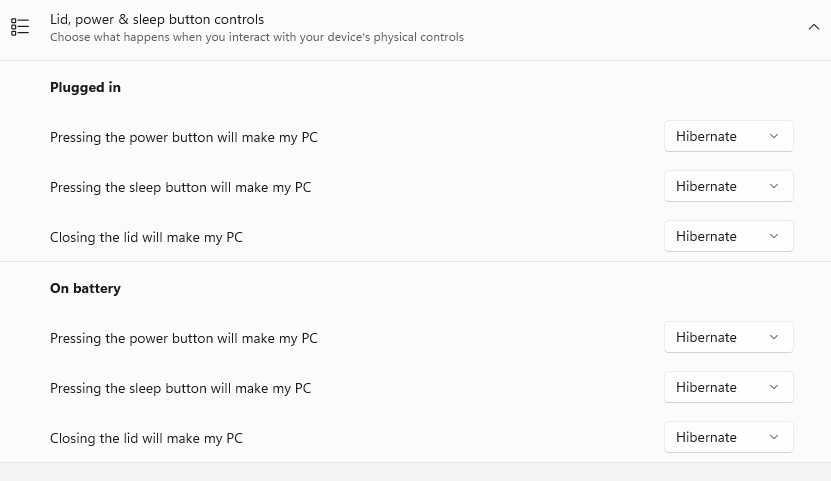Click chevron arrow in On battery sleep button dropdown

[774, 387]
